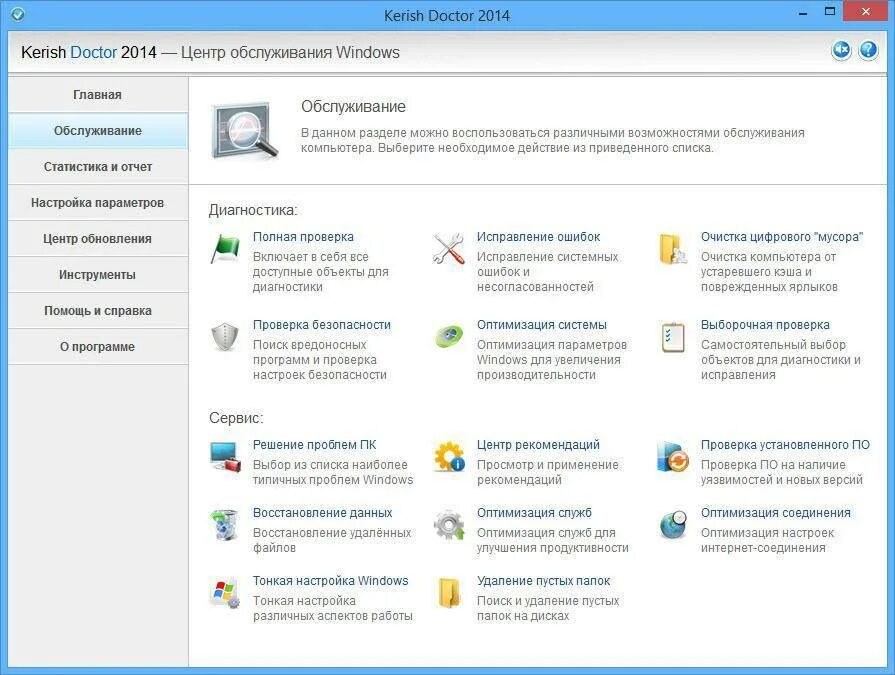Click Проверка установленного ПО link

pos(785,444)
